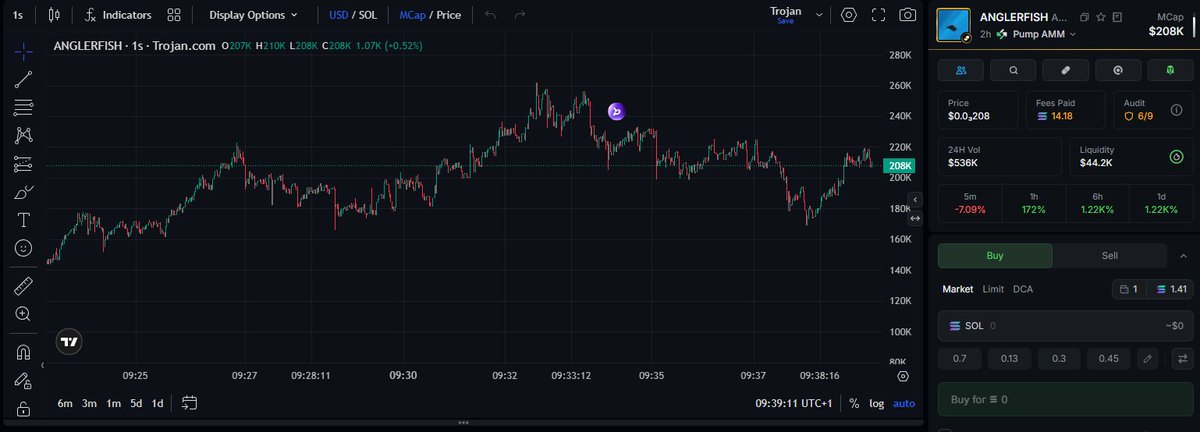Set the chart range to 5d

pos(136,403)
